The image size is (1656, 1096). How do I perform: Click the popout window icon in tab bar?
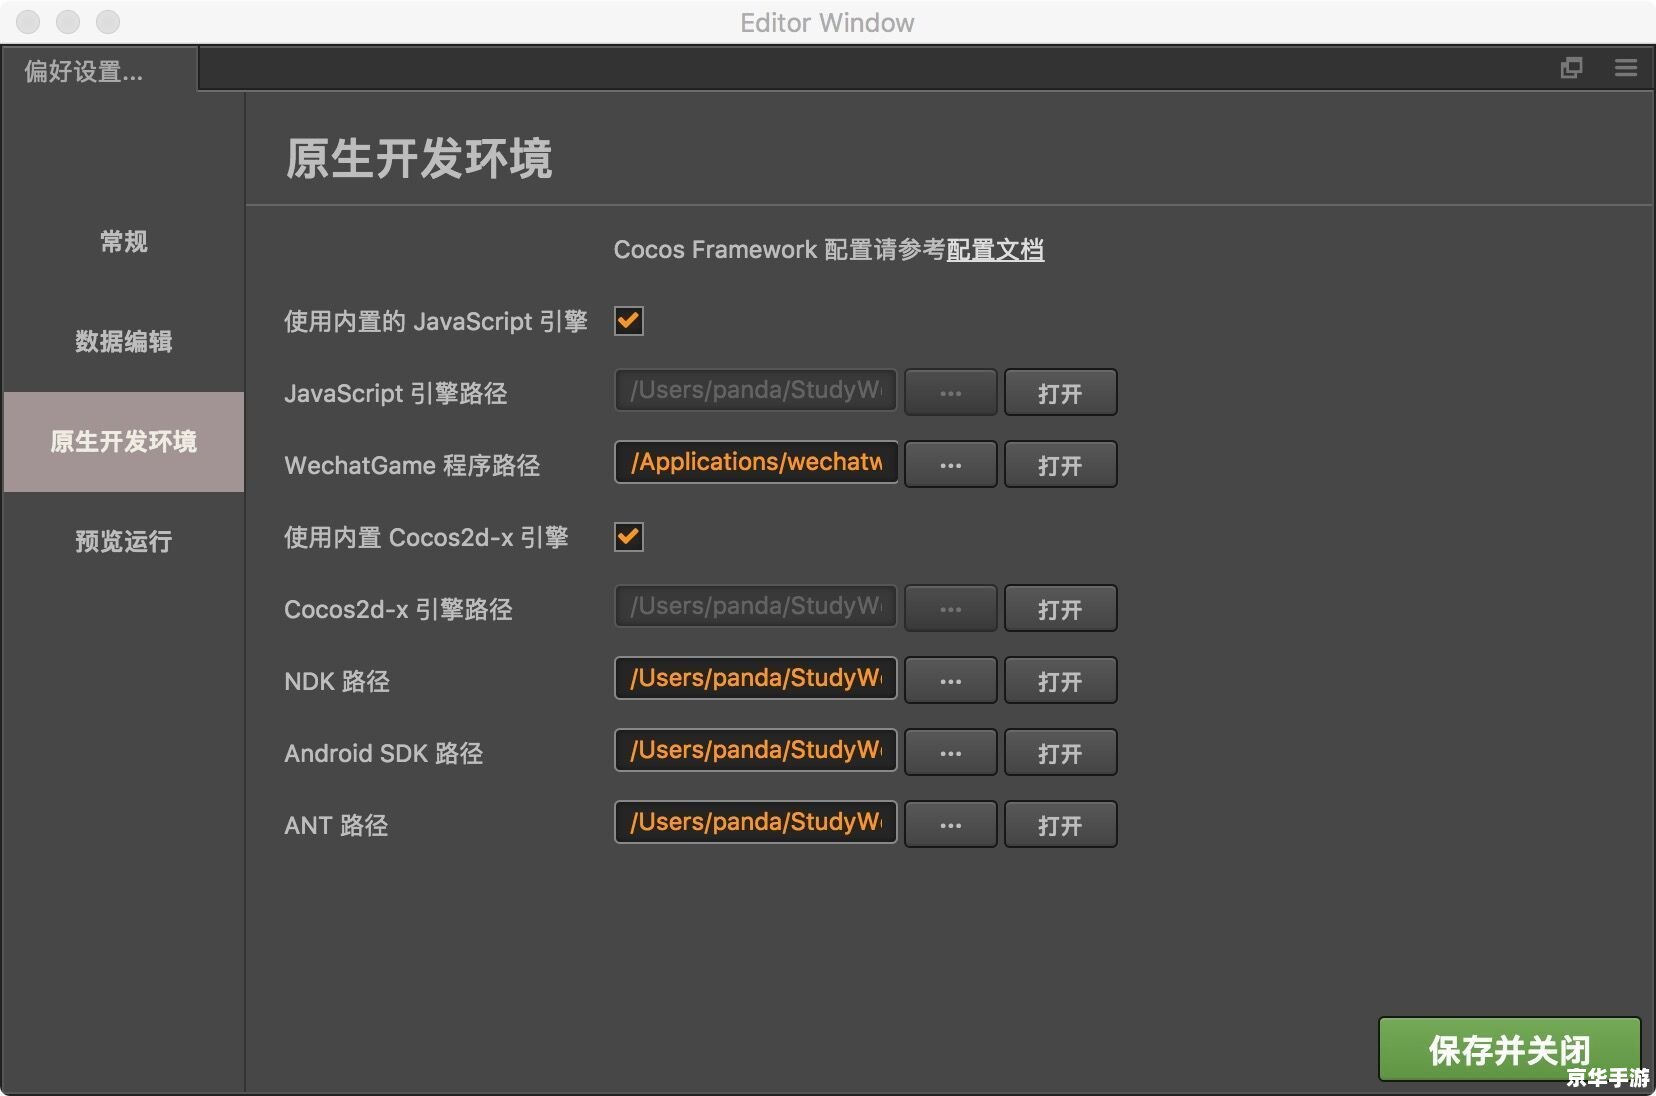pyautogui.click(x=1571, y=68)
